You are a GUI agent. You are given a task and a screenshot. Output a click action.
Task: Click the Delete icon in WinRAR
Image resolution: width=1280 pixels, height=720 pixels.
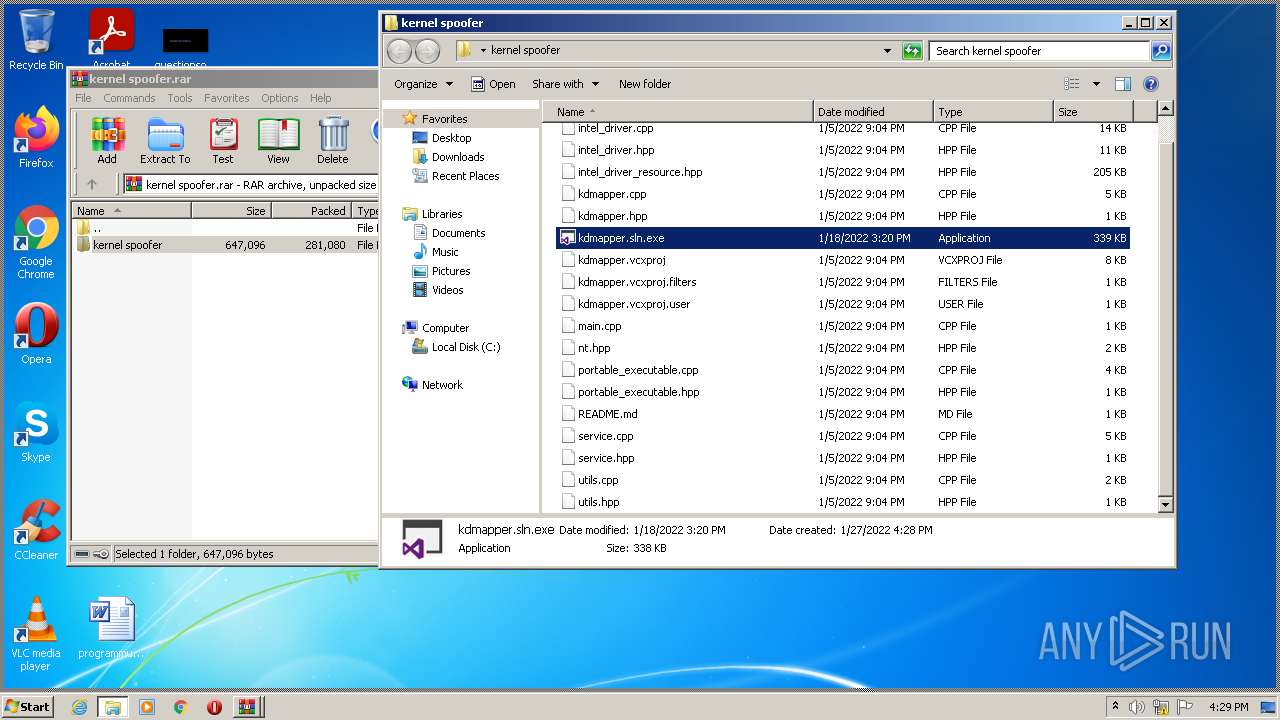[x=333, y=141]
